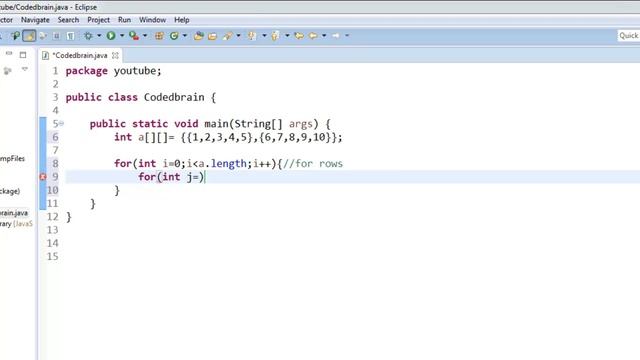Go to Next Annotation icon
Screen dimensions: 640x360
(x=252, y=36)
